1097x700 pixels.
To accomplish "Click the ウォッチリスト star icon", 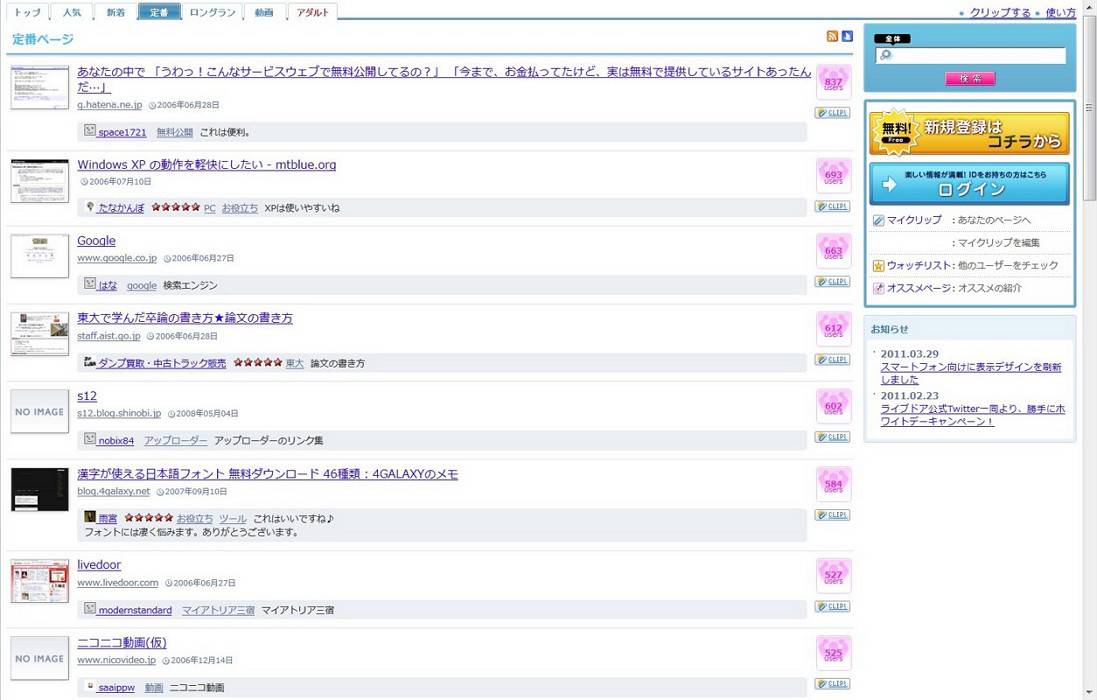I will tap(878, 266).
